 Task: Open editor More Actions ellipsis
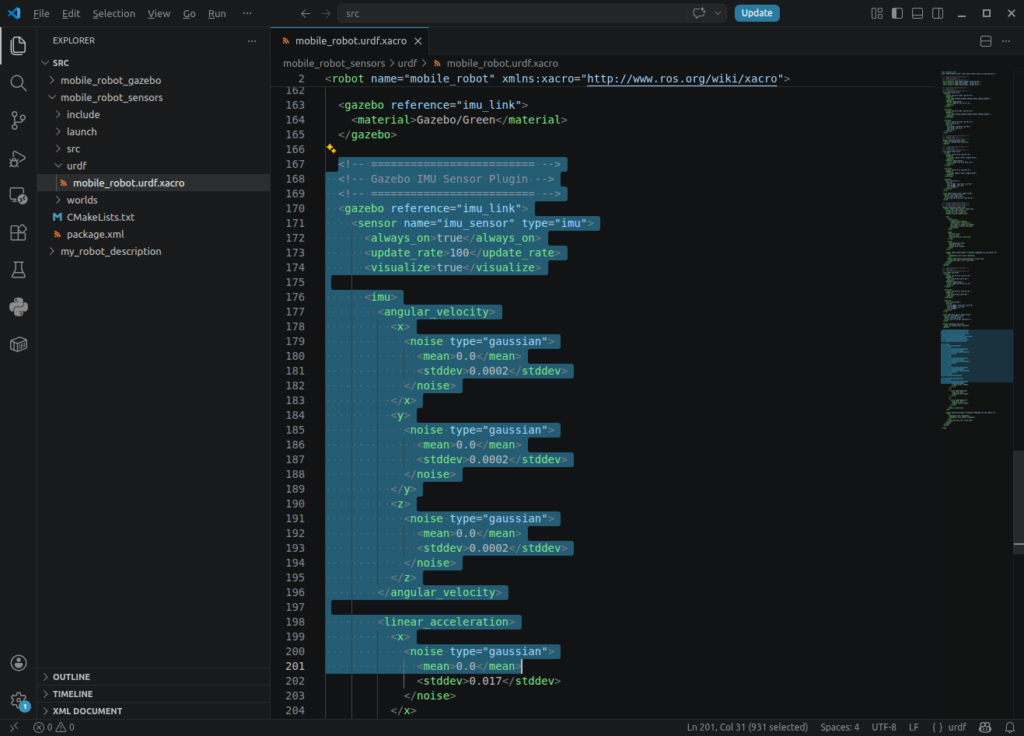pos(1006,41)
